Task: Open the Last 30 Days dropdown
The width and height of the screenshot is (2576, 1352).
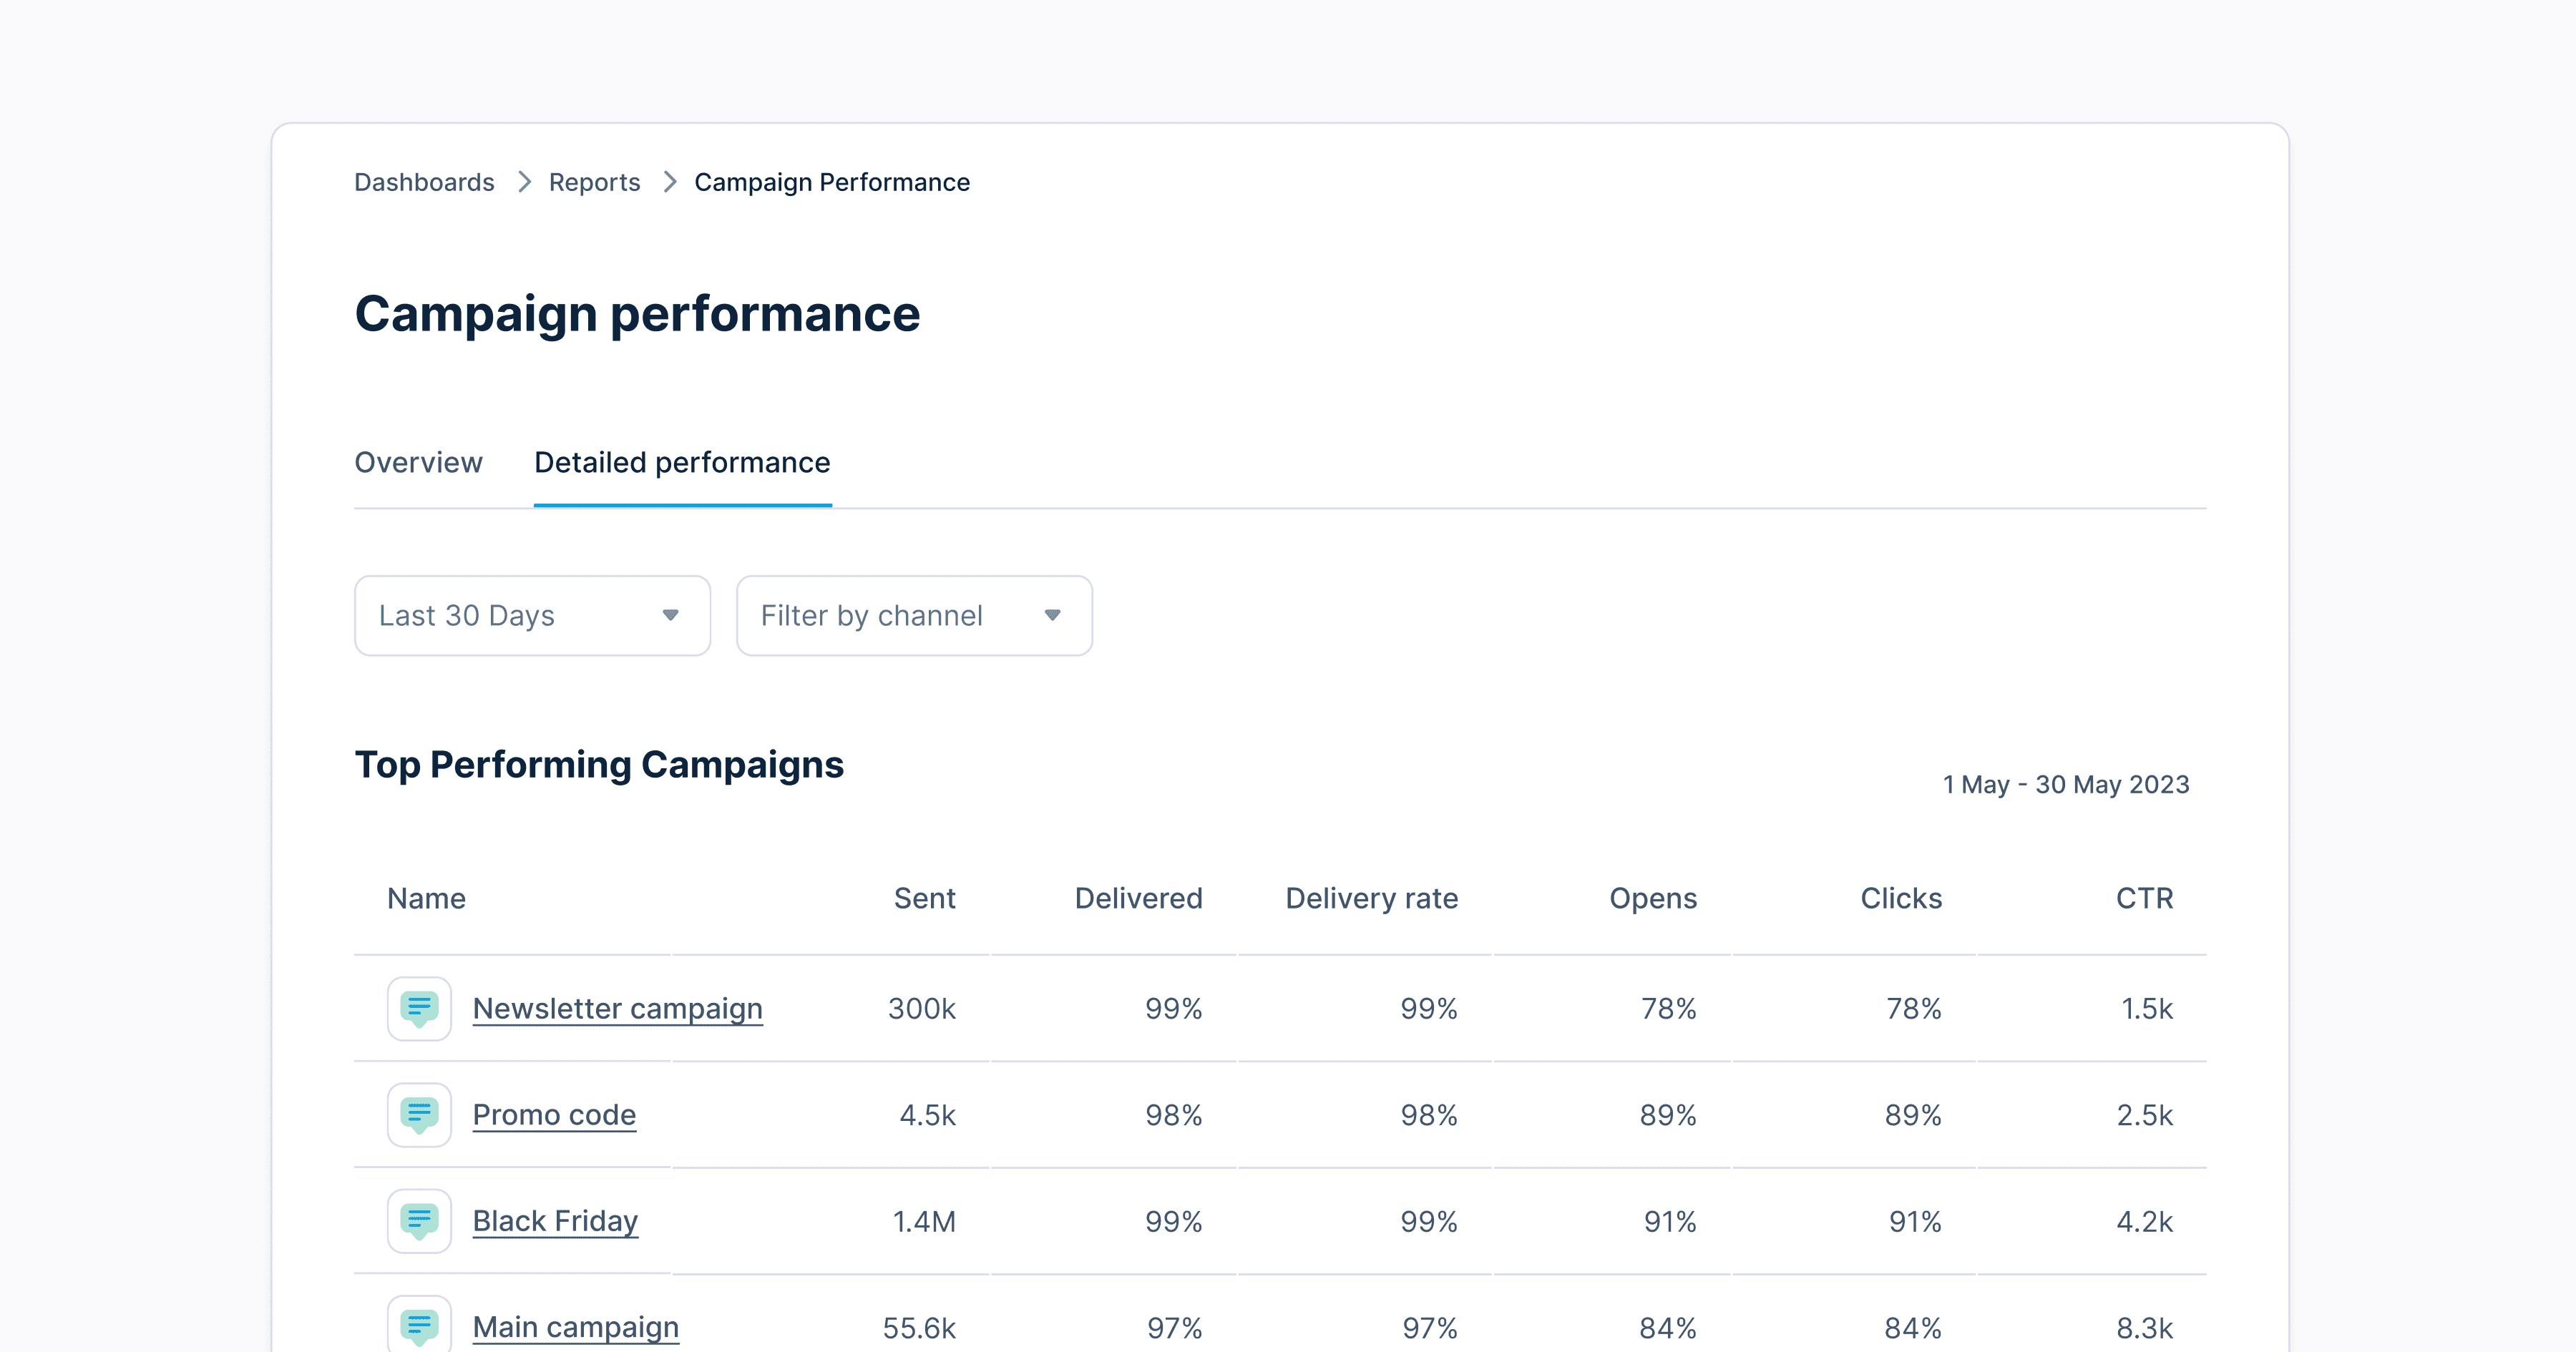Action: tap(532, 615)
